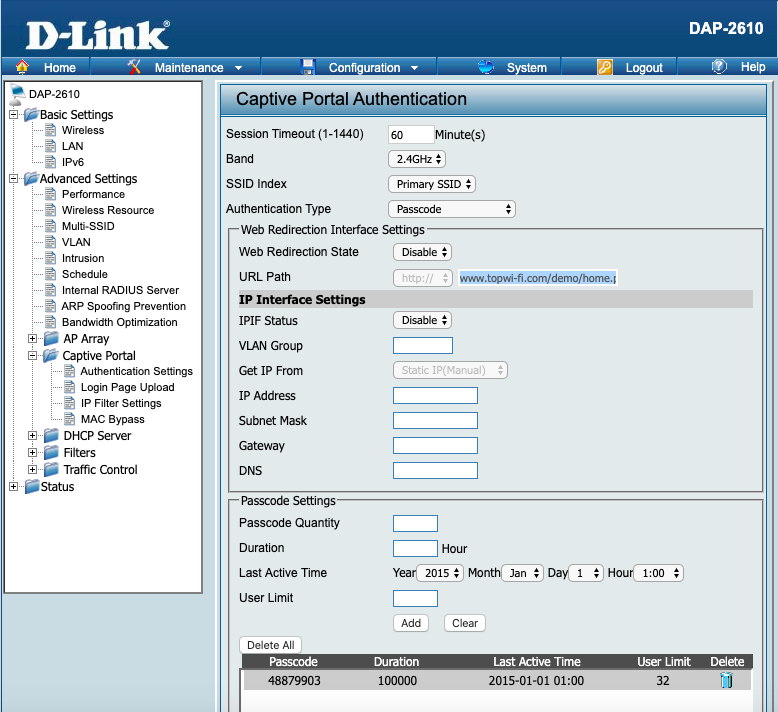
Task: Click the Performance page icon
Action: point(51,194)
